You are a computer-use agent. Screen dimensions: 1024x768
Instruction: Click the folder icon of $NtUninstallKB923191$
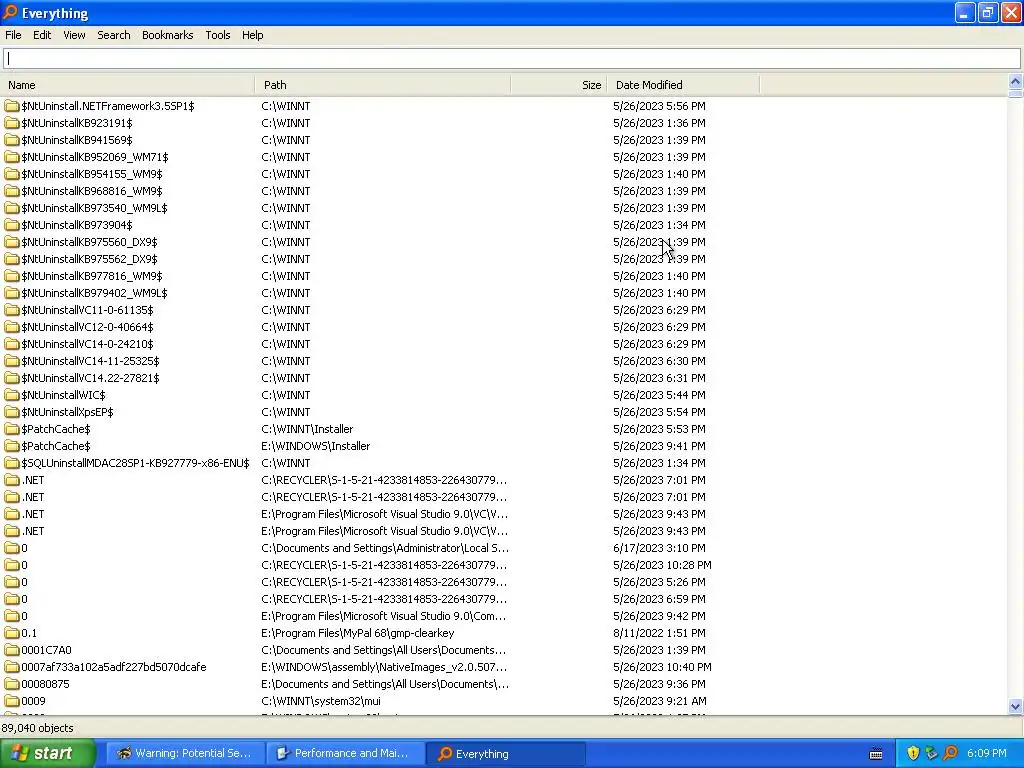point(12,123)
